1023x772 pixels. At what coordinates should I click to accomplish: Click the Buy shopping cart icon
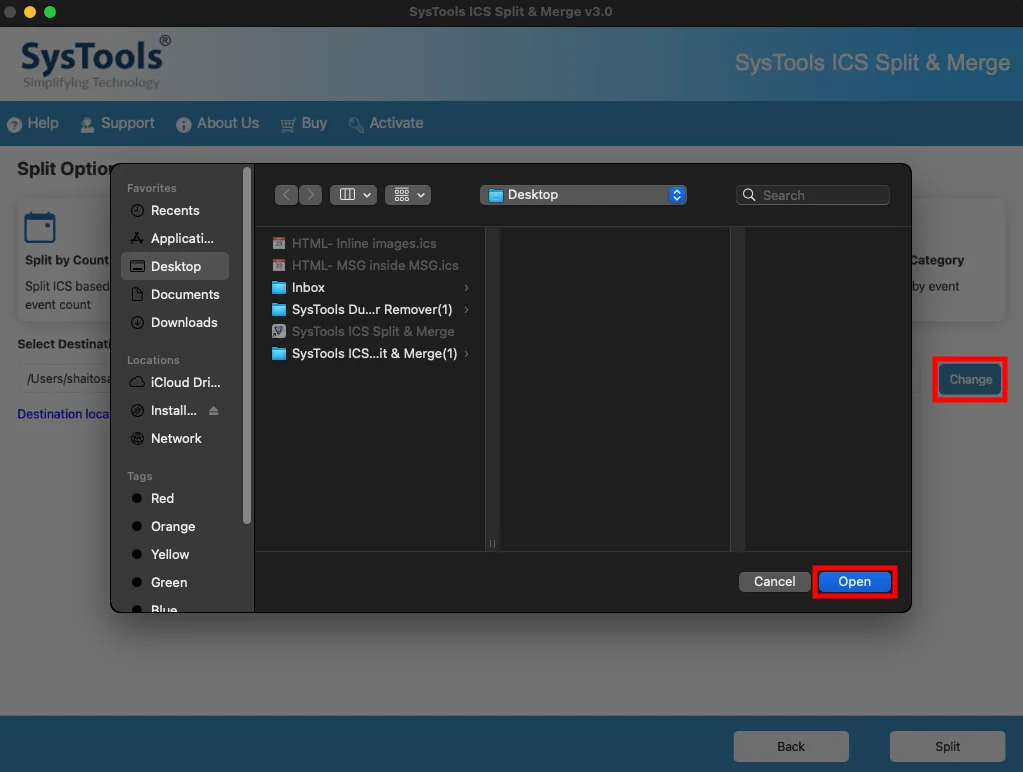(x=288, y=125)
